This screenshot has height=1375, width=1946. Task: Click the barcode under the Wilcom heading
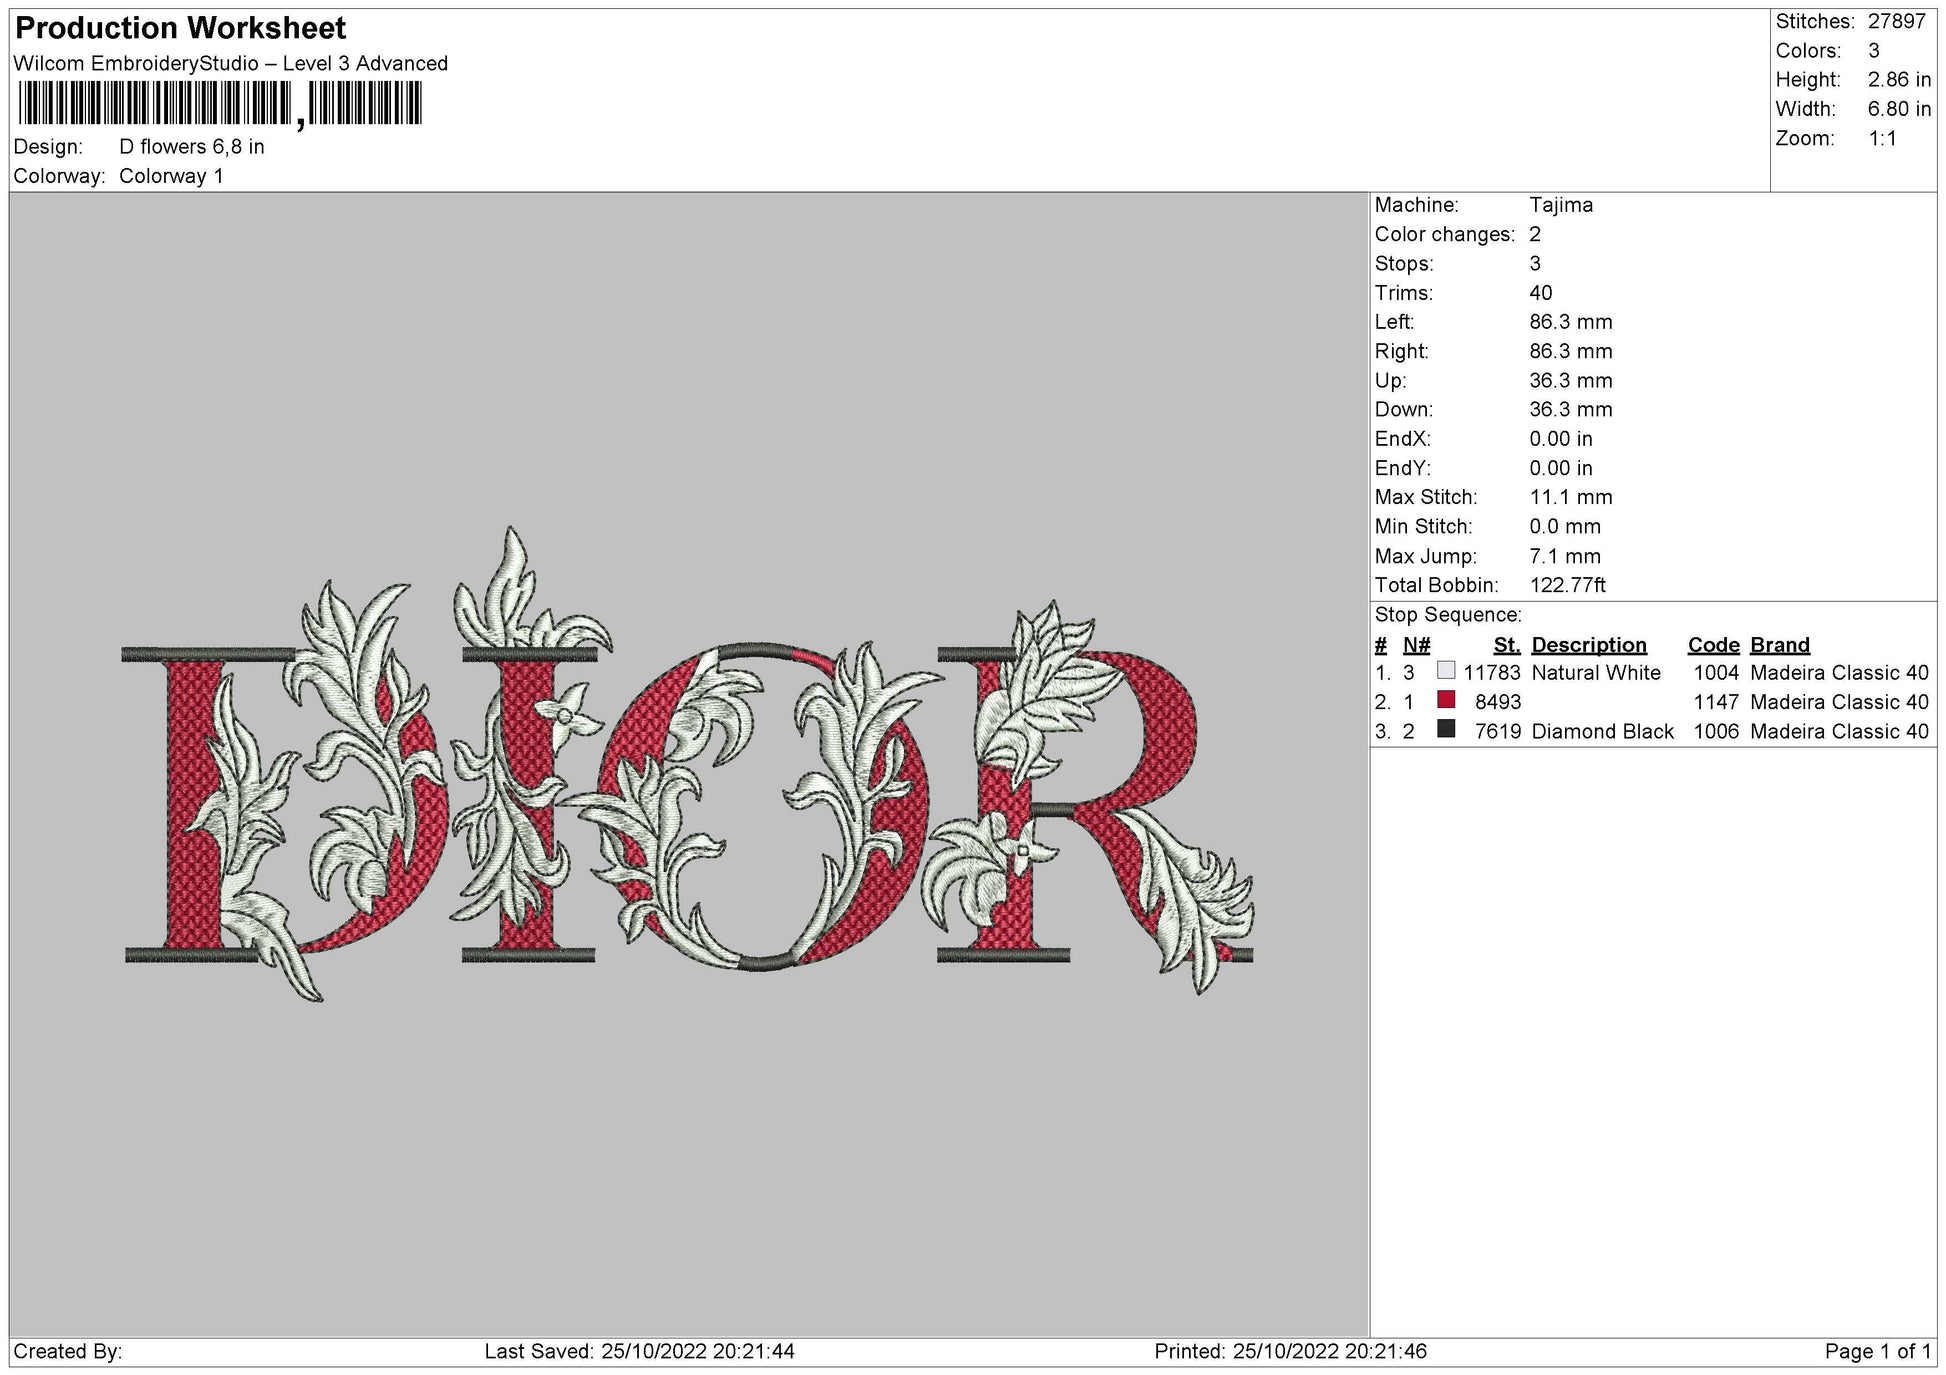click(x=220, y=104)
